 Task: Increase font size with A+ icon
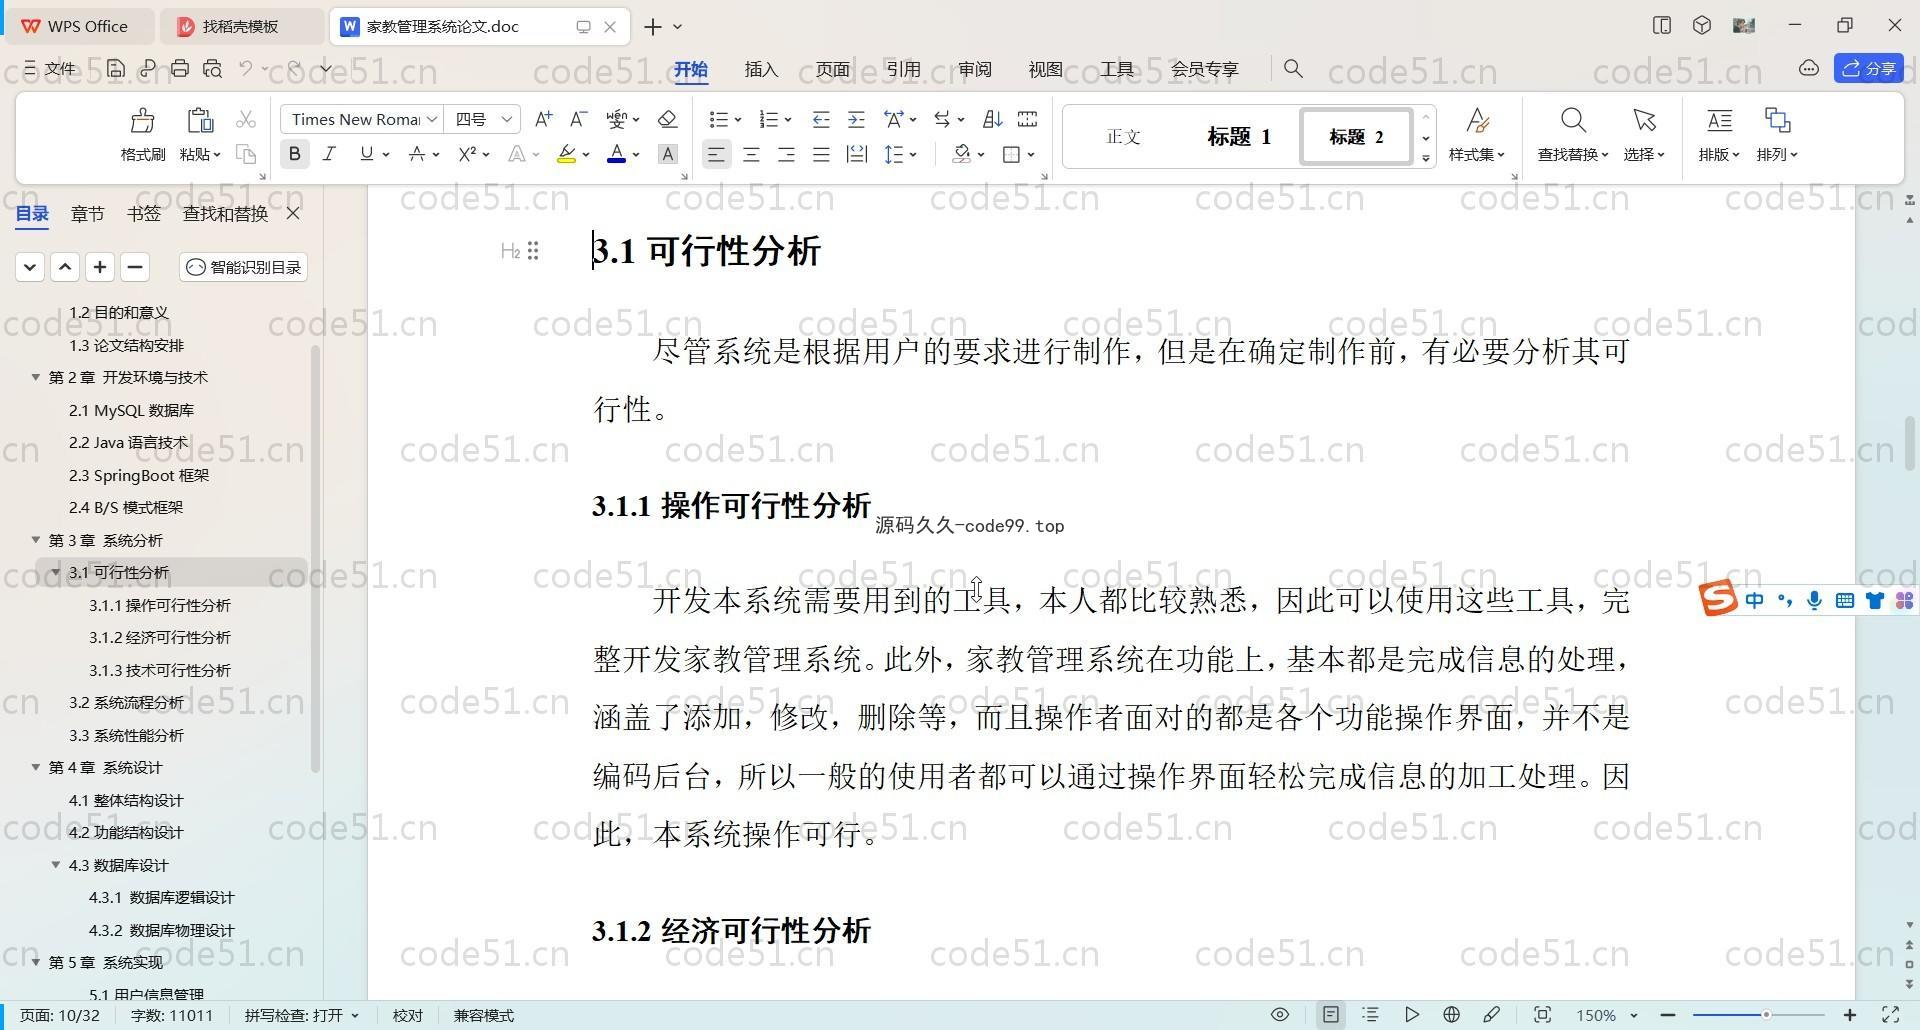coord(543,119)
